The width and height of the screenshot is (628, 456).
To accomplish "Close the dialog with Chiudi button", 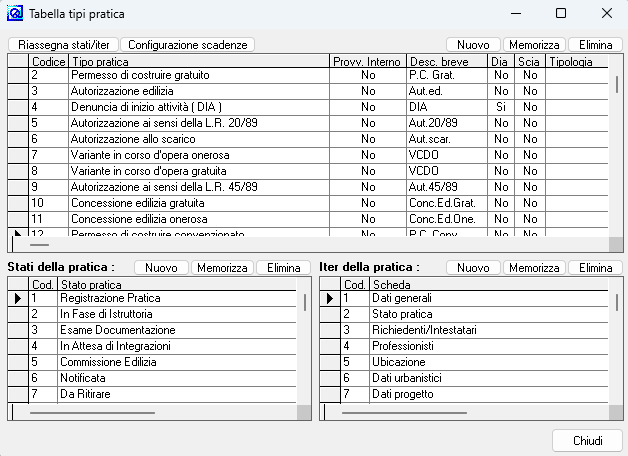I will point(587,441).
